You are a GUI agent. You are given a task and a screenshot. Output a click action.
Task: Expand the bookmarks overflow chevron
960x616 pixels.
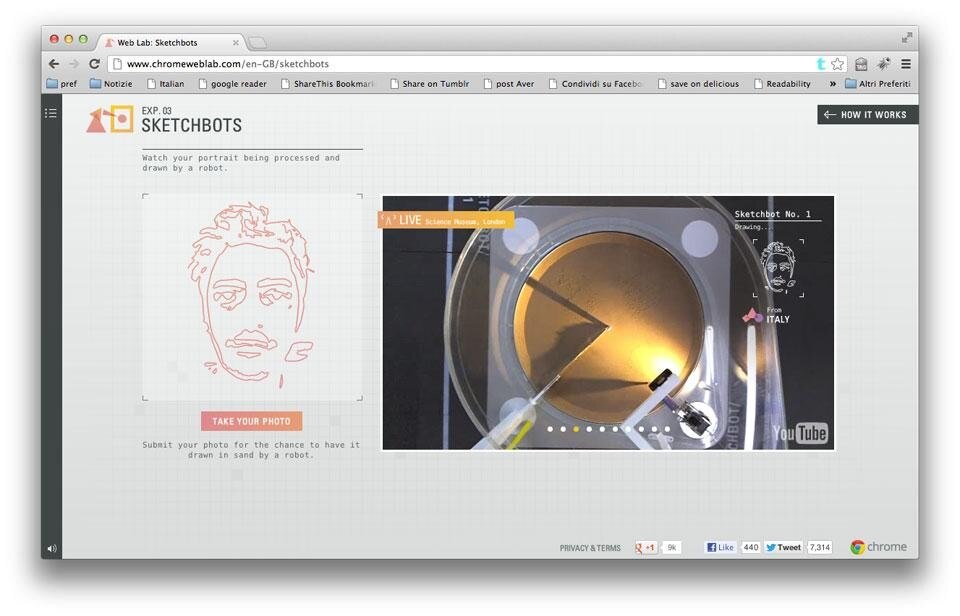[832, 84]
